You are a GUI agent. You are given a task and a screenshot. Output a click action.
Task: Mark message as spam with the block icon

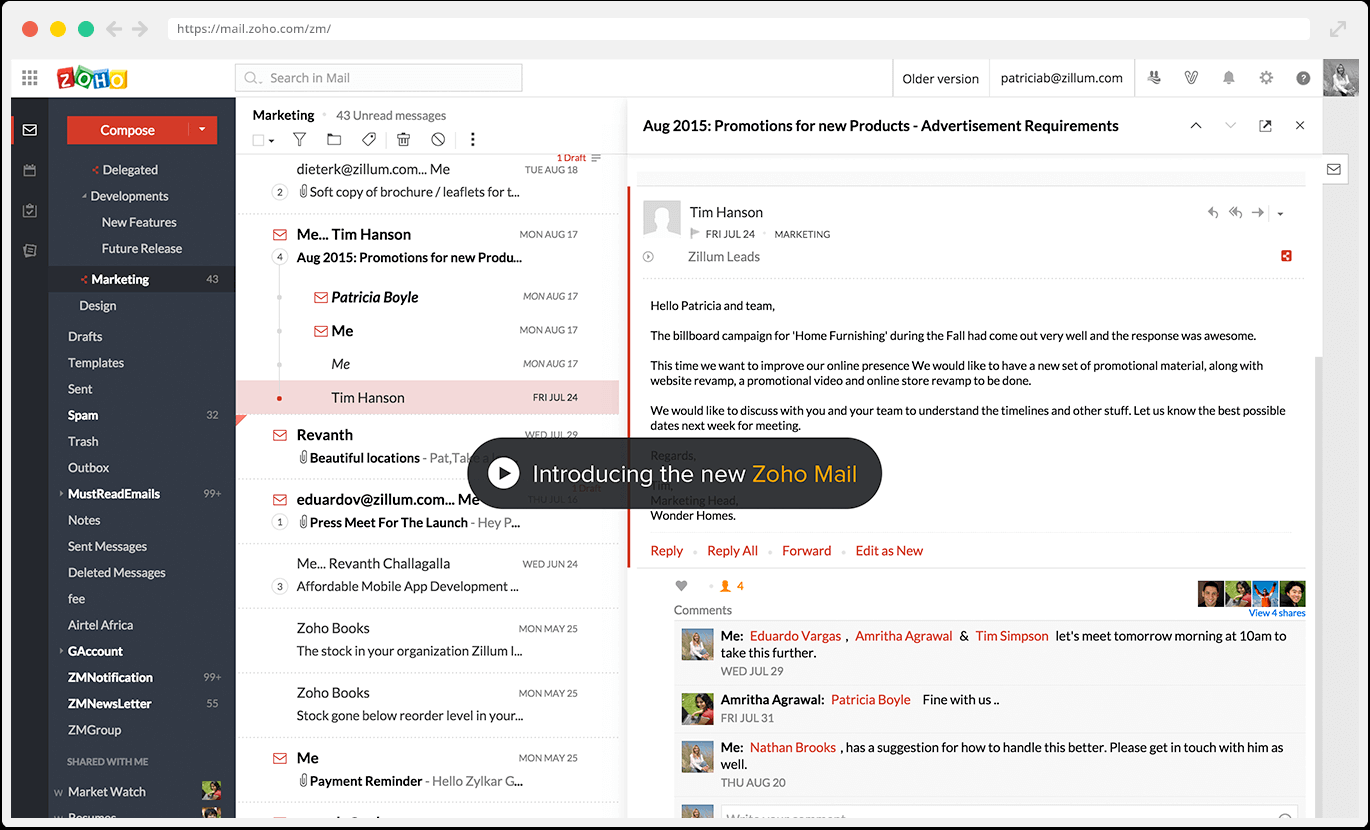point(437,139)
